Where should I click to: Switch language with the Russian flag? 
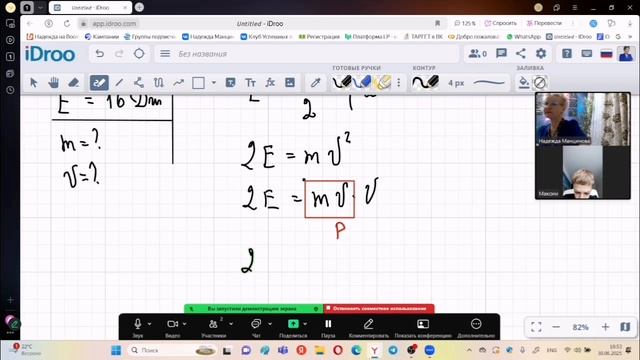pyautogui.click(x=606, y=54)
